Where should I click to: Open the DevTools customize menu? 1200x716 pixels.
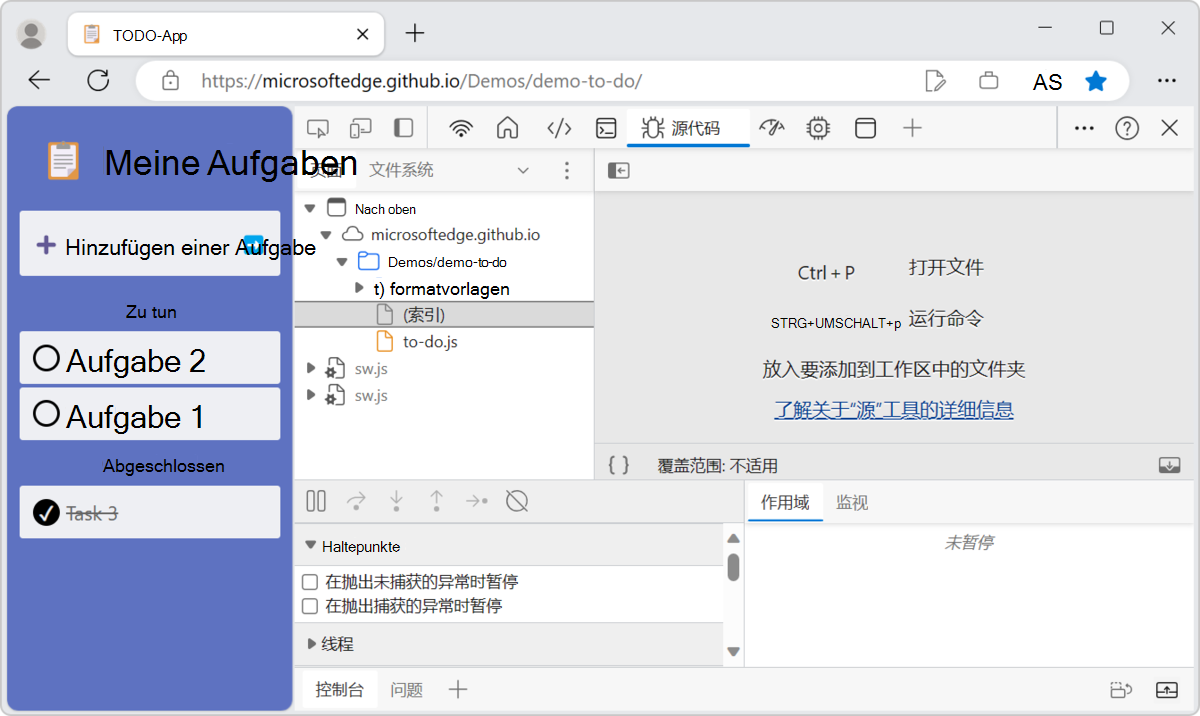click(1083, 128)
